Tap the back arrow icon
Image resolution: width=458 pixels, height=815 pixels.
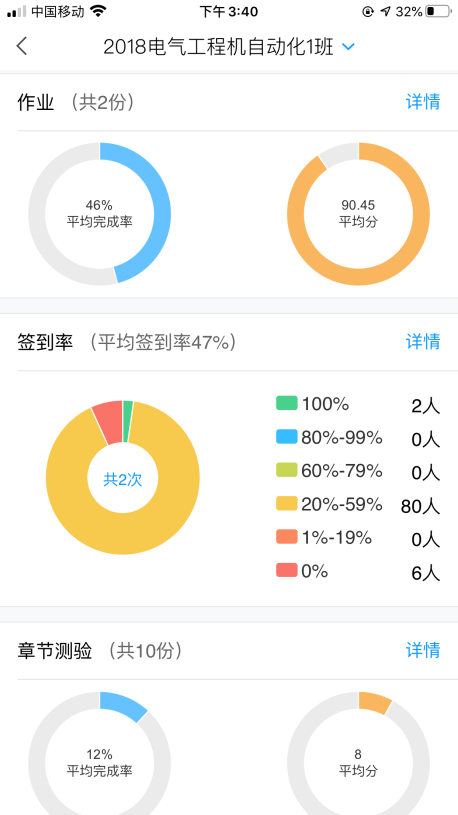[21, 46]
